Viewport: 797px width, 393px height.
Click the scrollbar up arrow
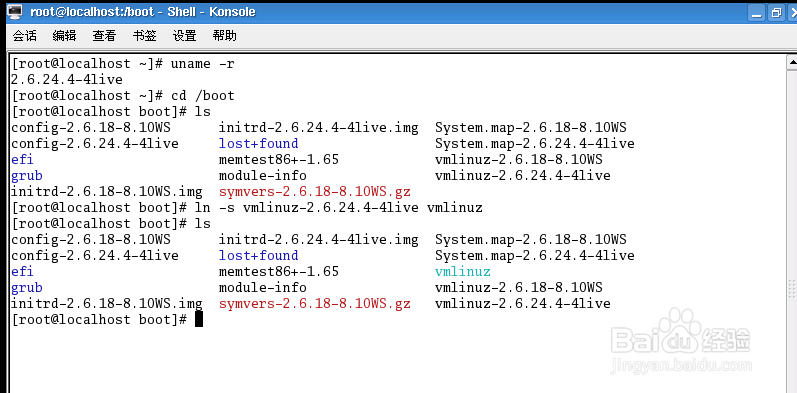[x=792, y=63]
